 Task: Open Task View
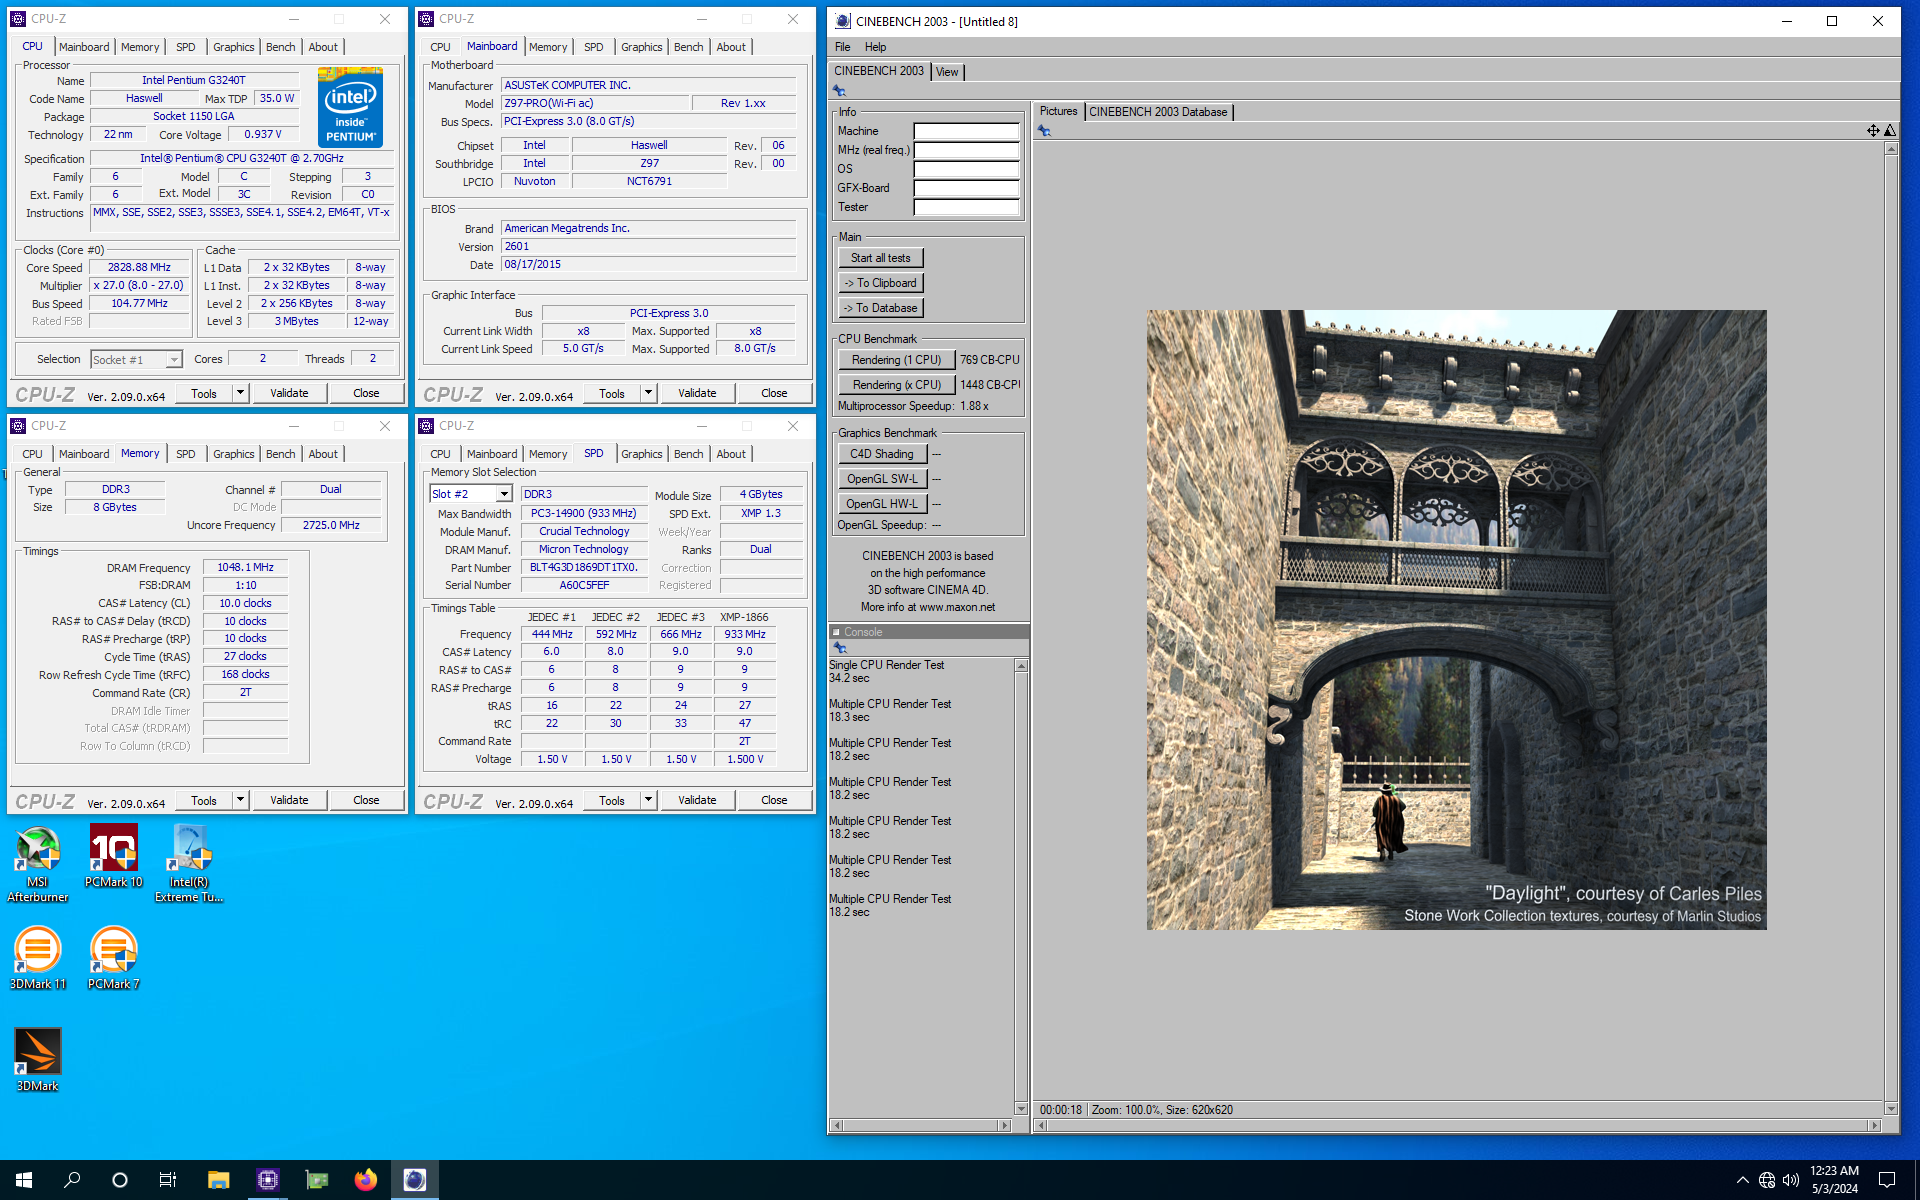pyautogui.click(x=168, y=1180)
